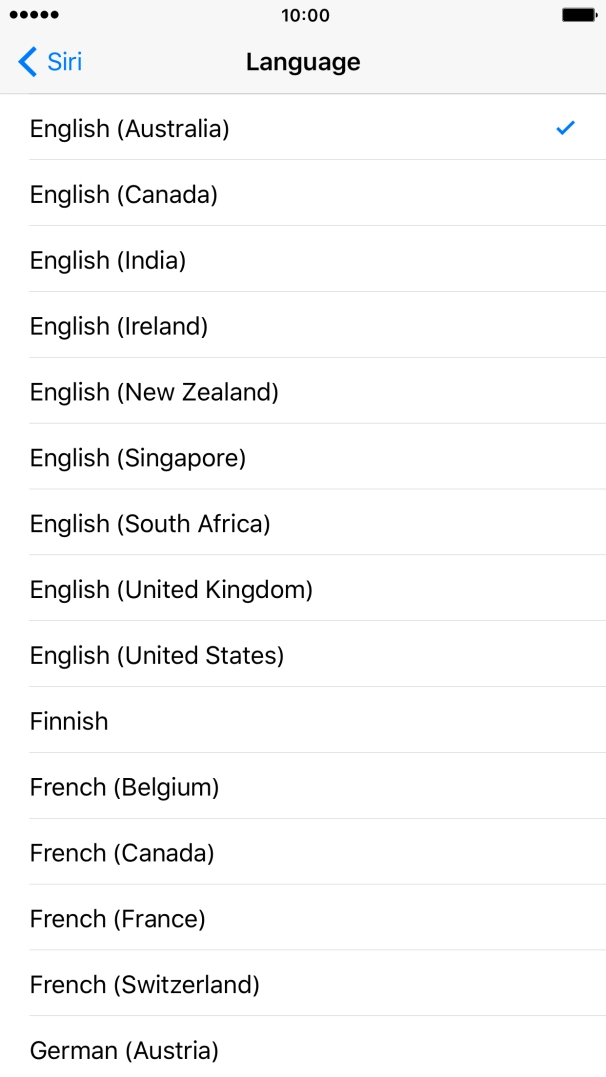Image resolution: width=606 pixels, height=1077 pixels.
Task: Select French (France)
Action: point(119,919)
